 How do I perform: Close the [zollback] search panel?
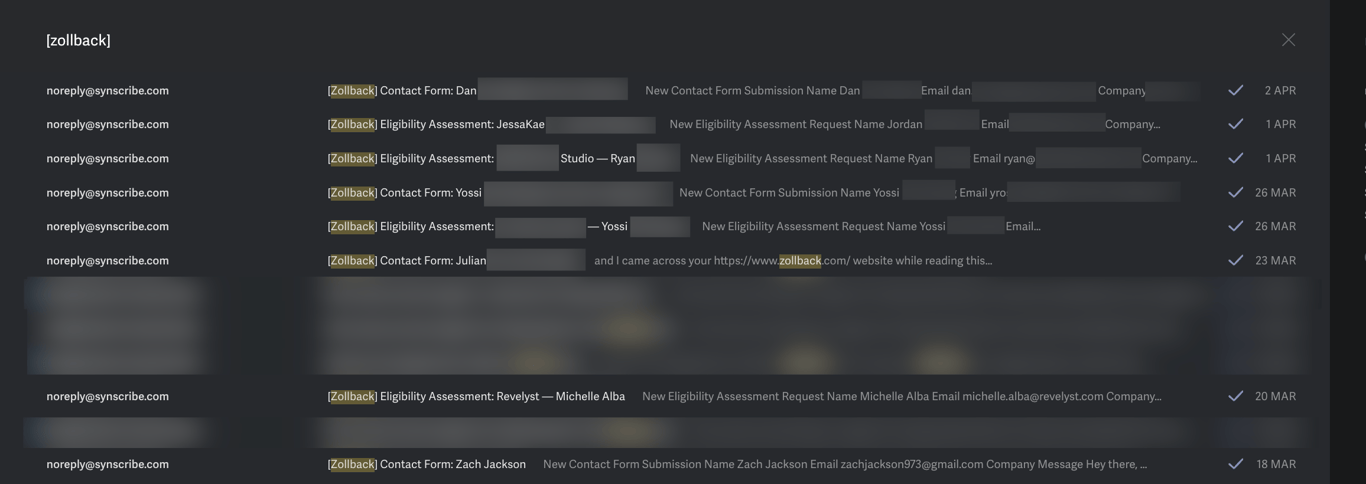point(1288,40)
